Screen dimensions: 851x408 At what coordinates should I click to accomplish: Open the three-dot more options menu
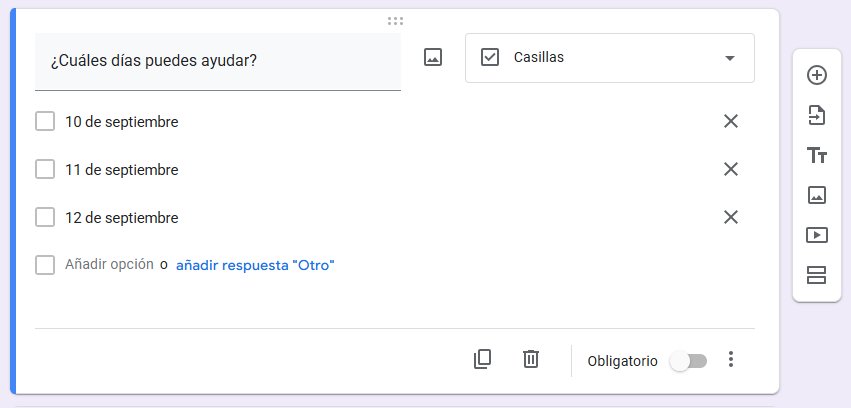point(731,360)
